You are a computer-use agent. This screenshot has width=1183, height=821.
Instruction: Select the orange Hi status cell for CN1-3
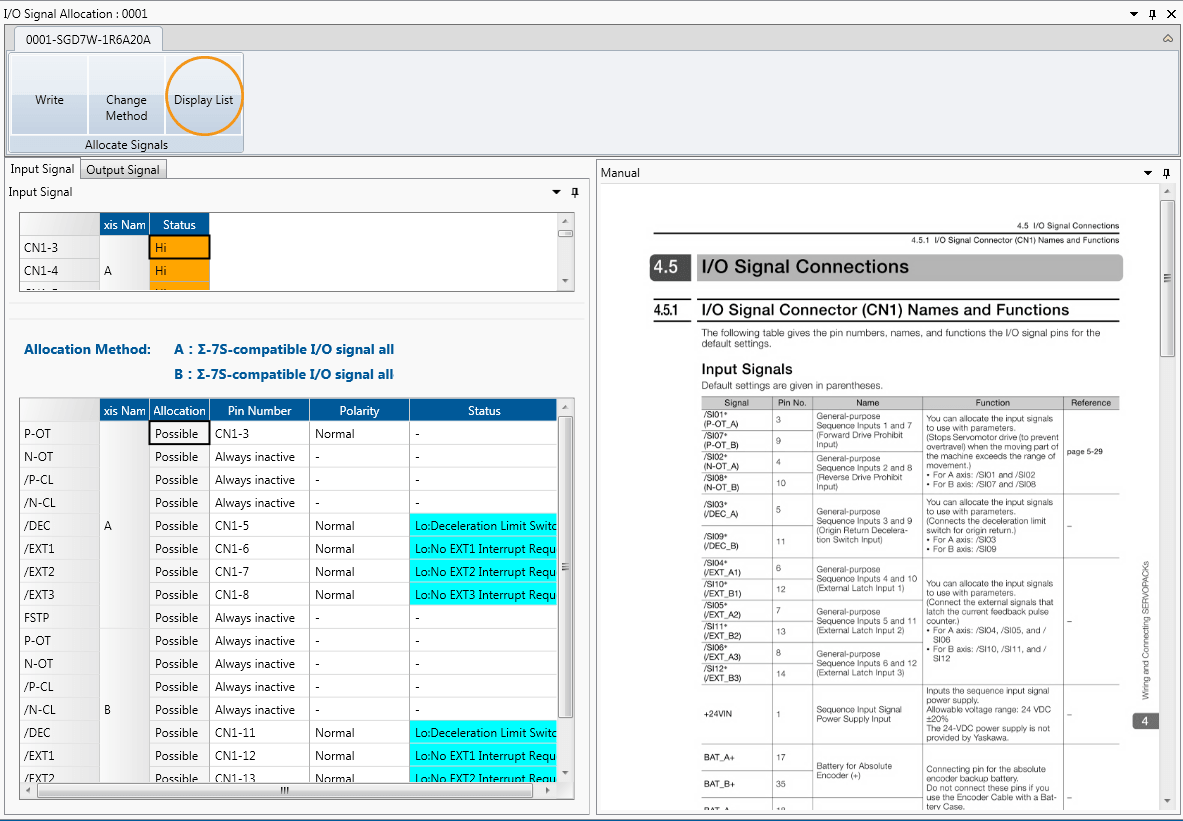(x=179, y=247)
